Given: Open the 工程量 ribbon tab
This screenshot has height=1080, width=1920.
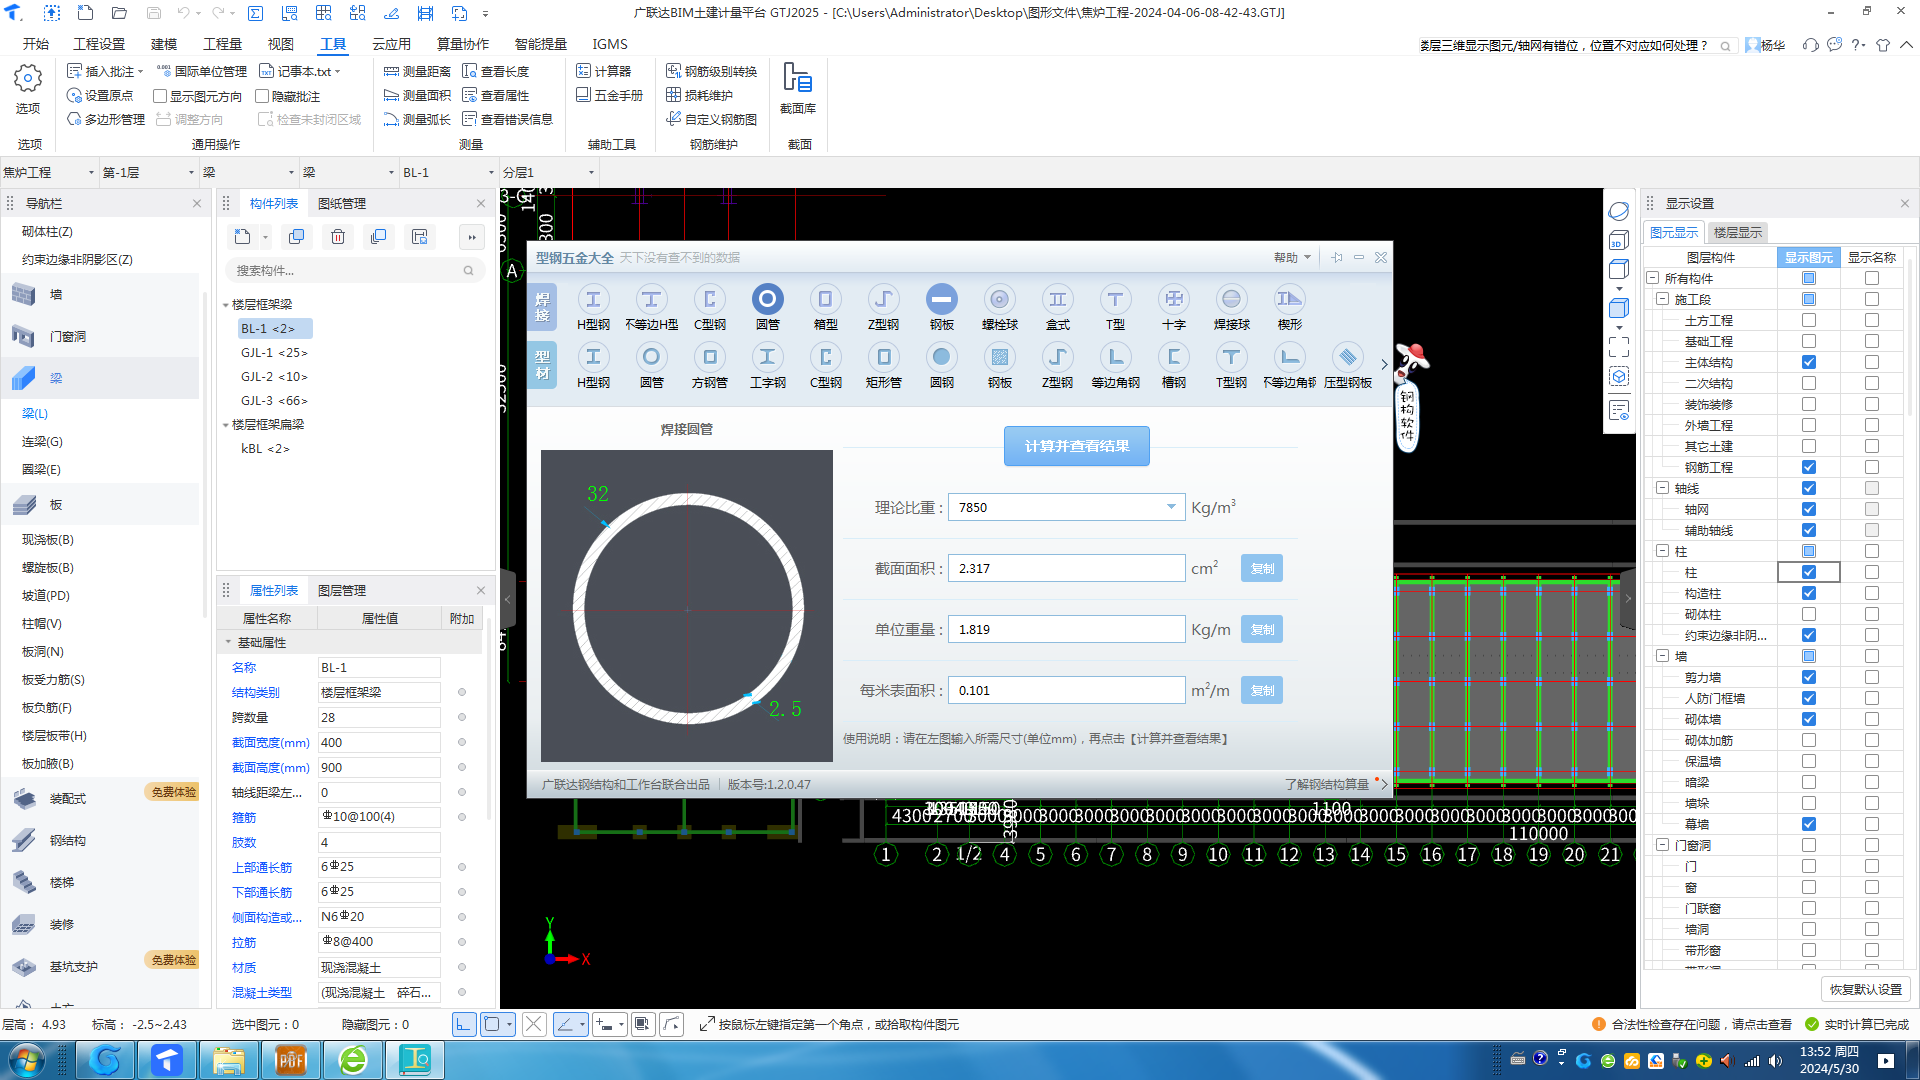Looking at the screenshot, I should coord(222,44).
